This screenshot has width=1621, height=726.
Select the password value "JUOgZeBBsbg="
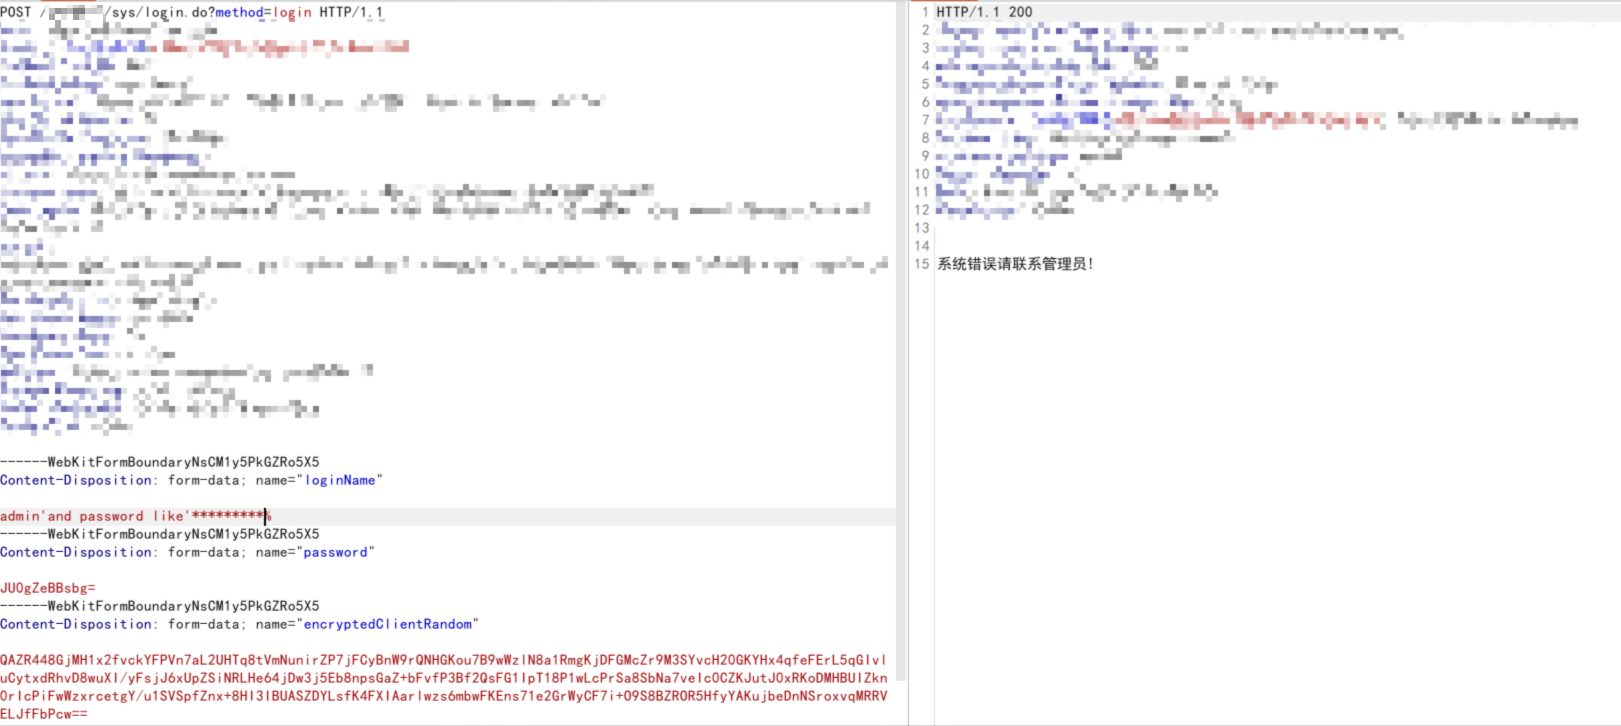pyautogui.click(x=48, y=588)
